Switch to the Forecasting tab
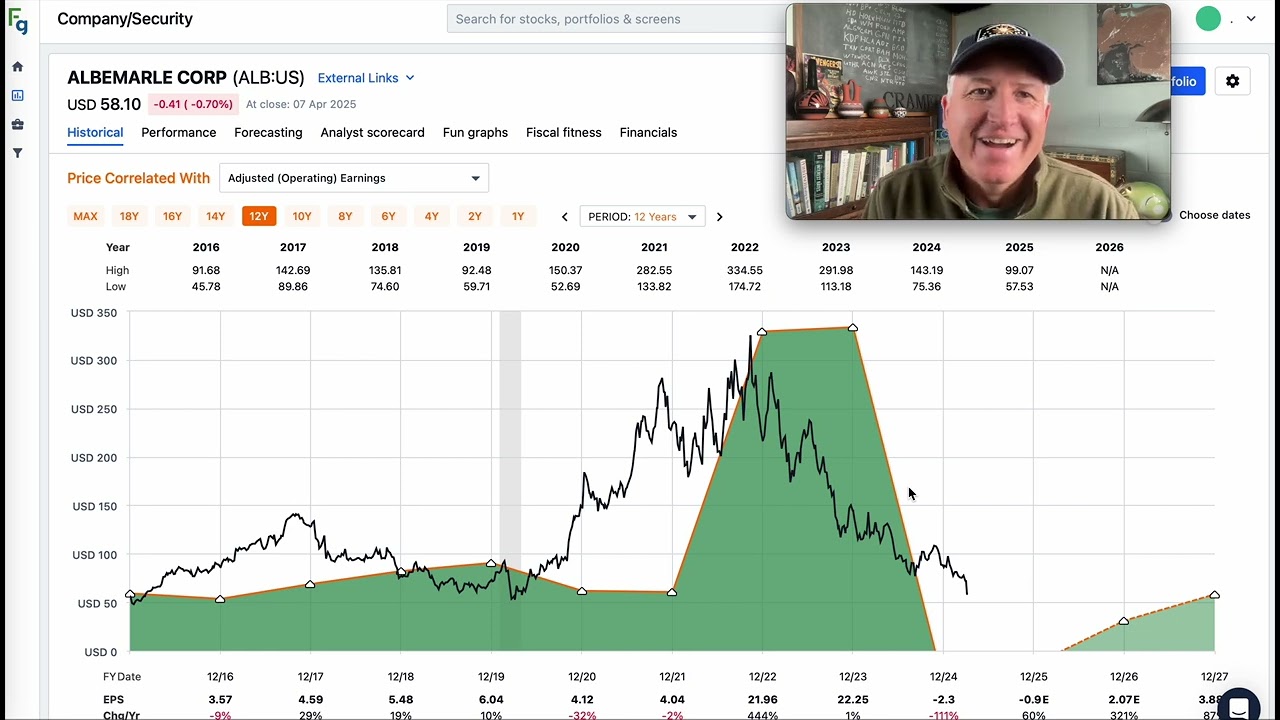 point(268,132)
